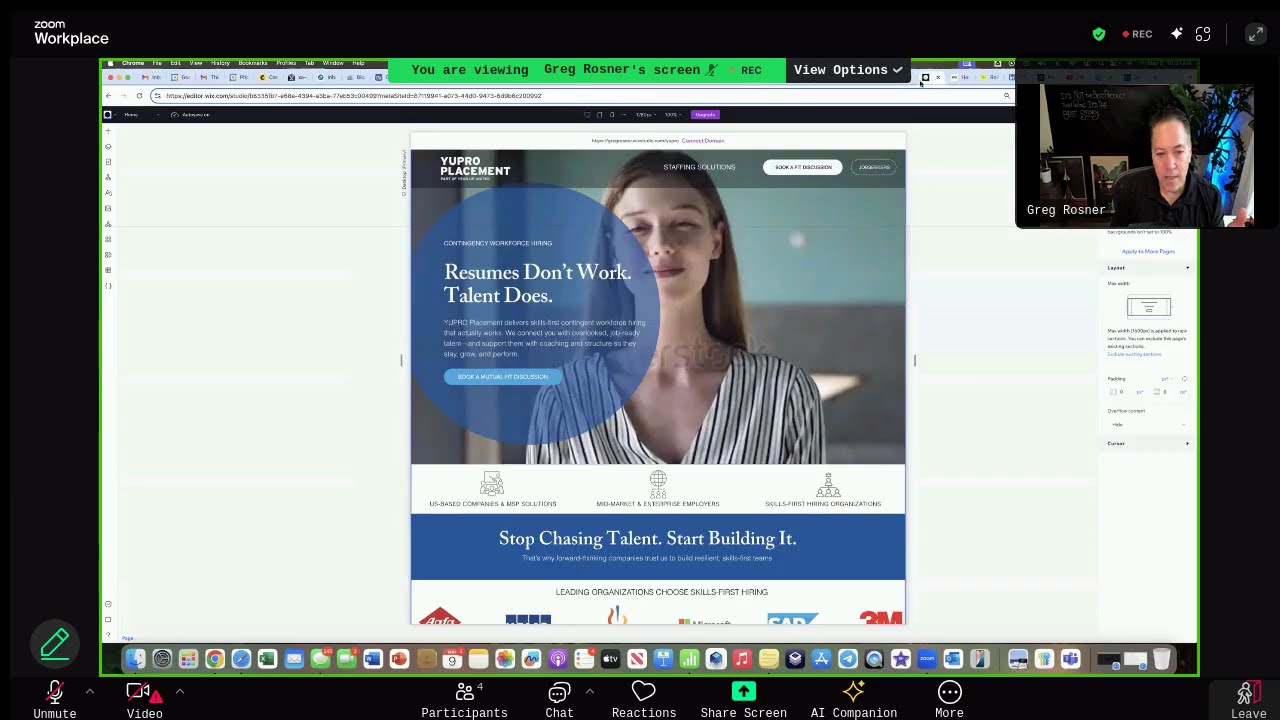The width and height of the screenshot is (1280, 720).
Task: Expand video options arrow next to Video
Action: (x=180, y=691)
